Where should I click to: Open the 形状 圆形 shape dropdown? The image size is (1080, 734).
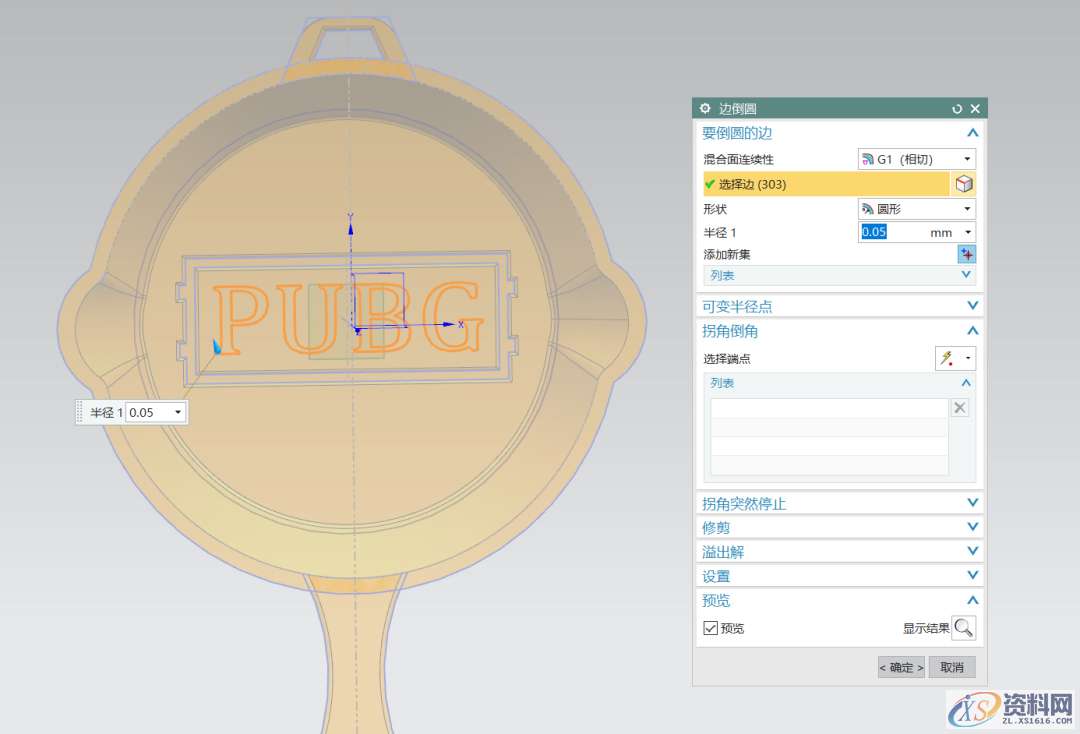(917, 209)
